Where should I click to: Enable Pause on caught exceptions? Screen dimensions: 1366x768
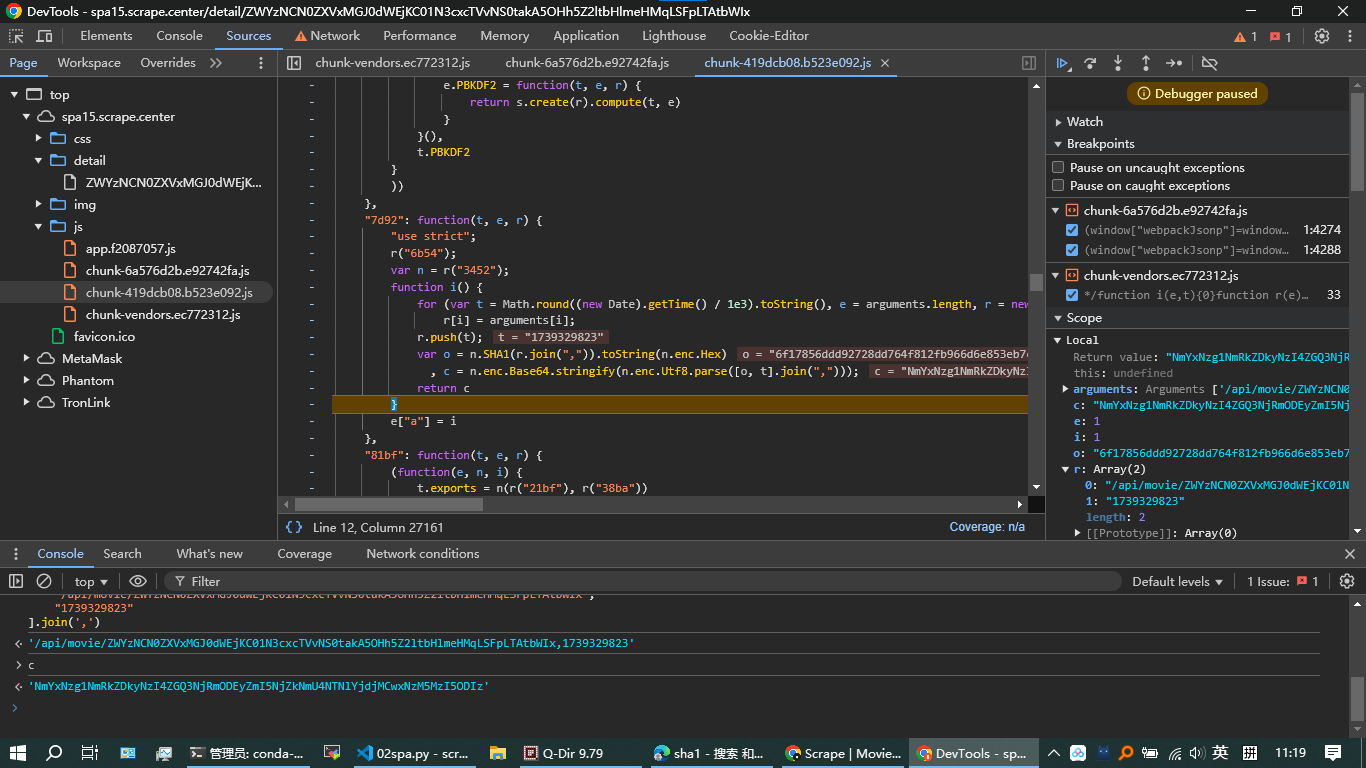[1058, 185]
